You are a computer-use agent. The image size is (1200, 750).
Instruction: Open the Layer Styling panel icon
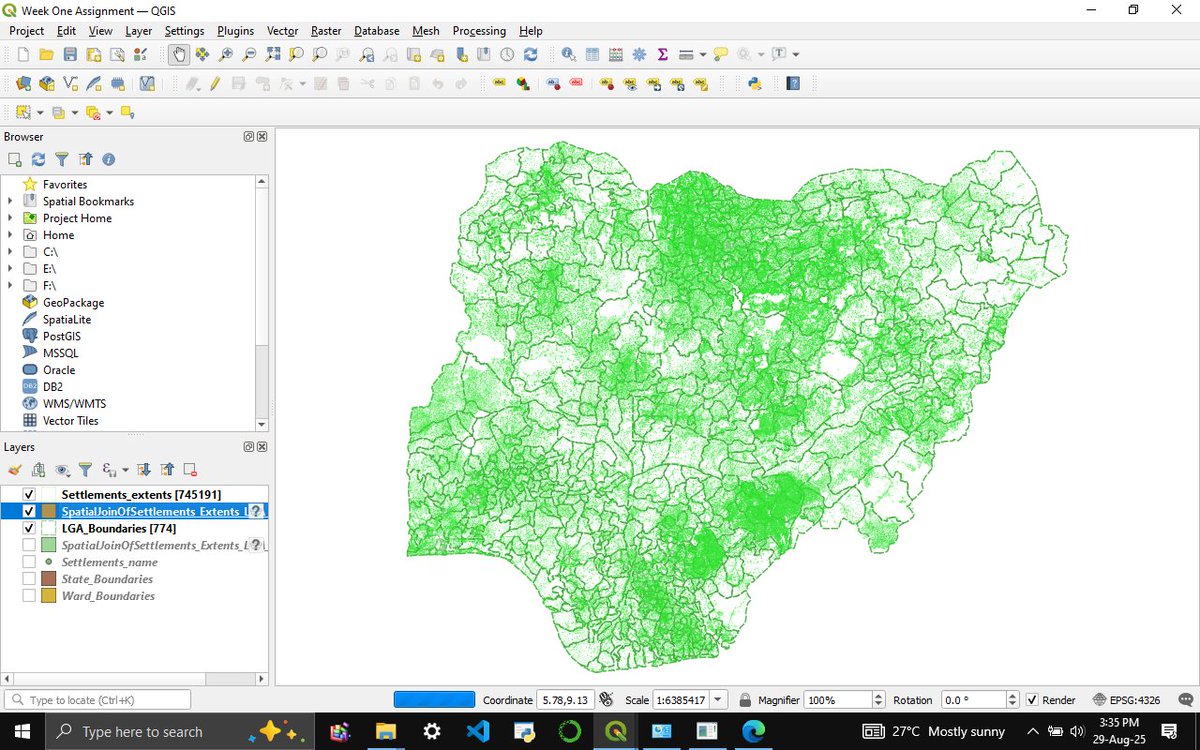(14, 469)
